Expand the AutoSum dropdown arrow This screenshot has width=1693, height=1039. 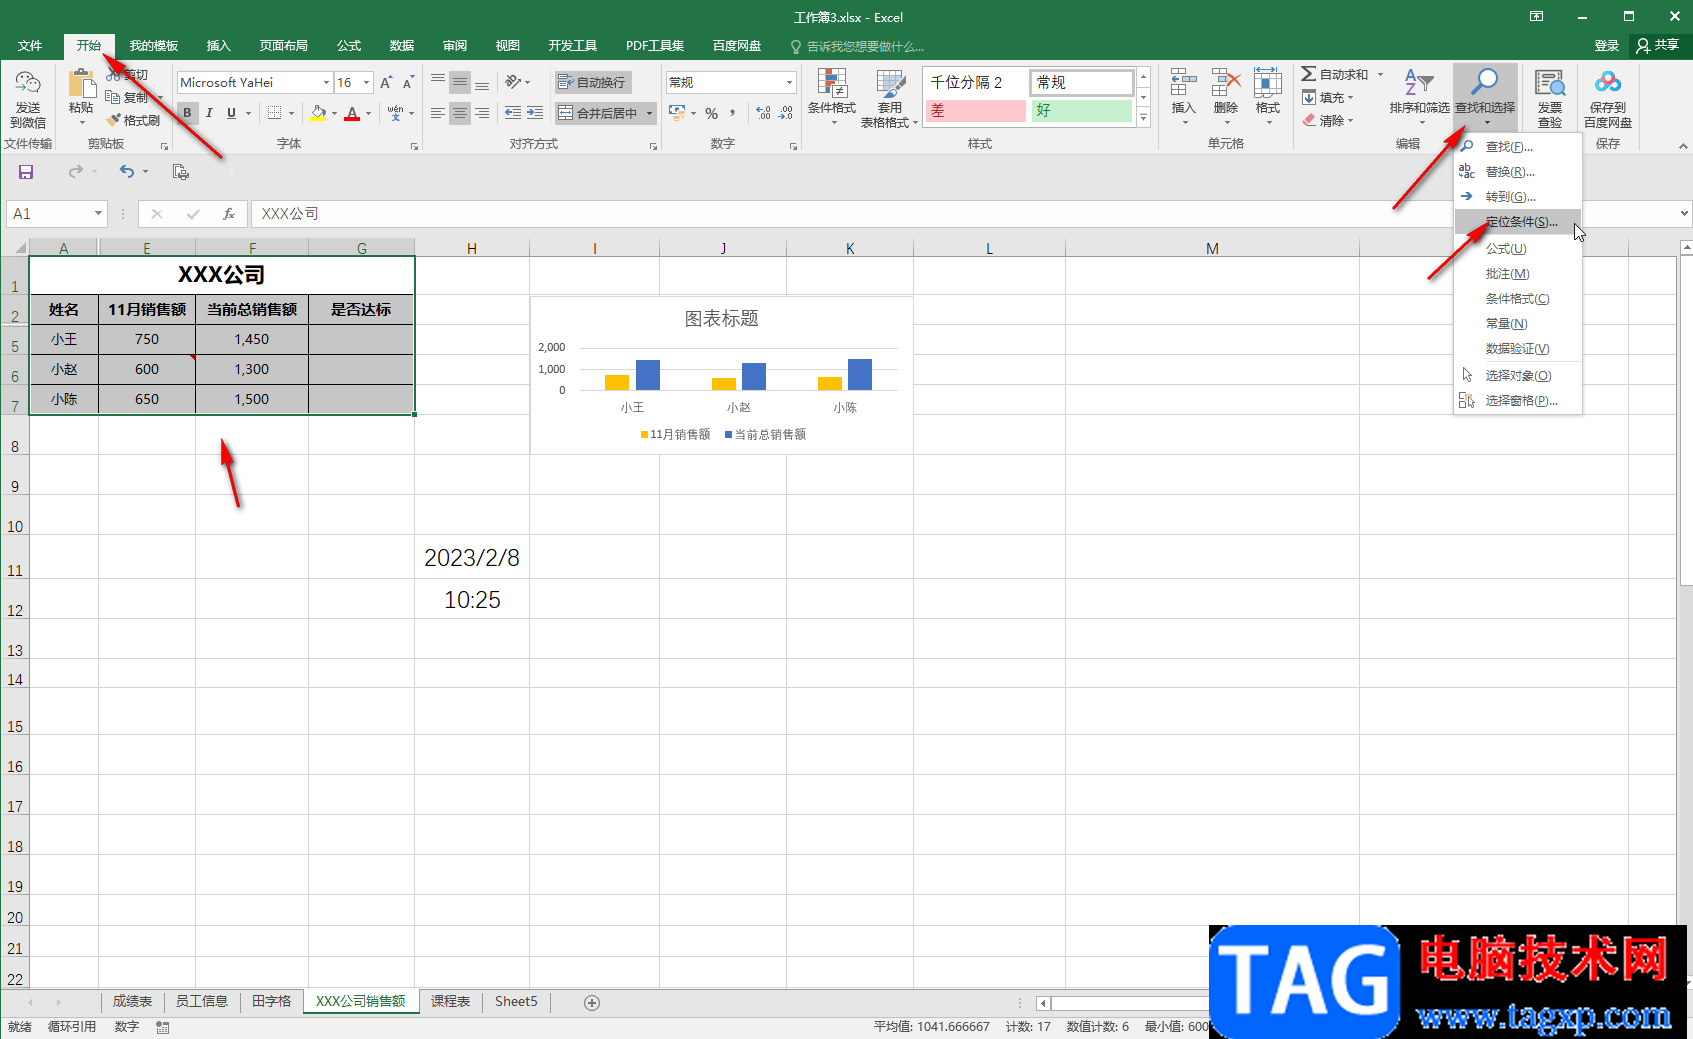pyautogui.click(x=1380, y=75)
